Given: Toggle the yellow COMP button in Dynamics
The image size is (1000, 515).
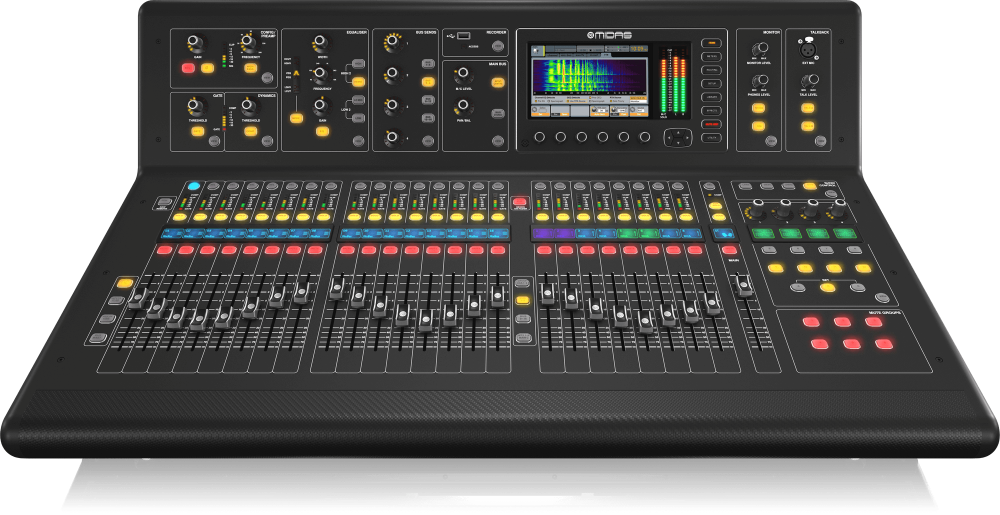Looking at the screenshot, I should 251,131.
